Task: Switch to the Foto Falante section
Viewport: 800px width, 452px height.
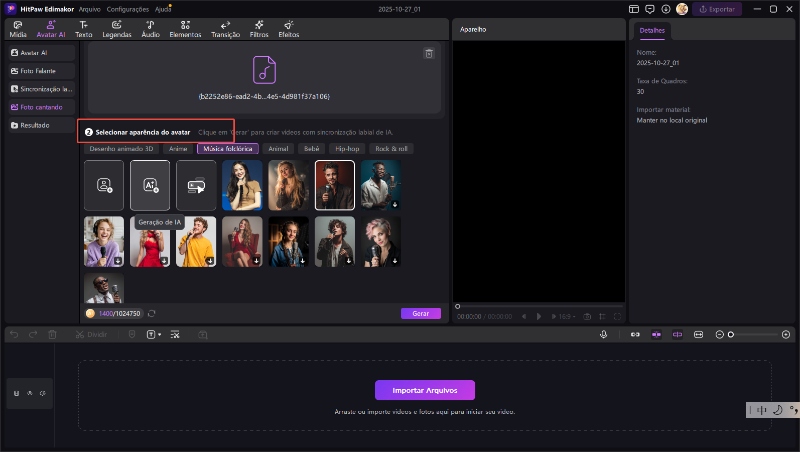Action: tap(40, 70)
